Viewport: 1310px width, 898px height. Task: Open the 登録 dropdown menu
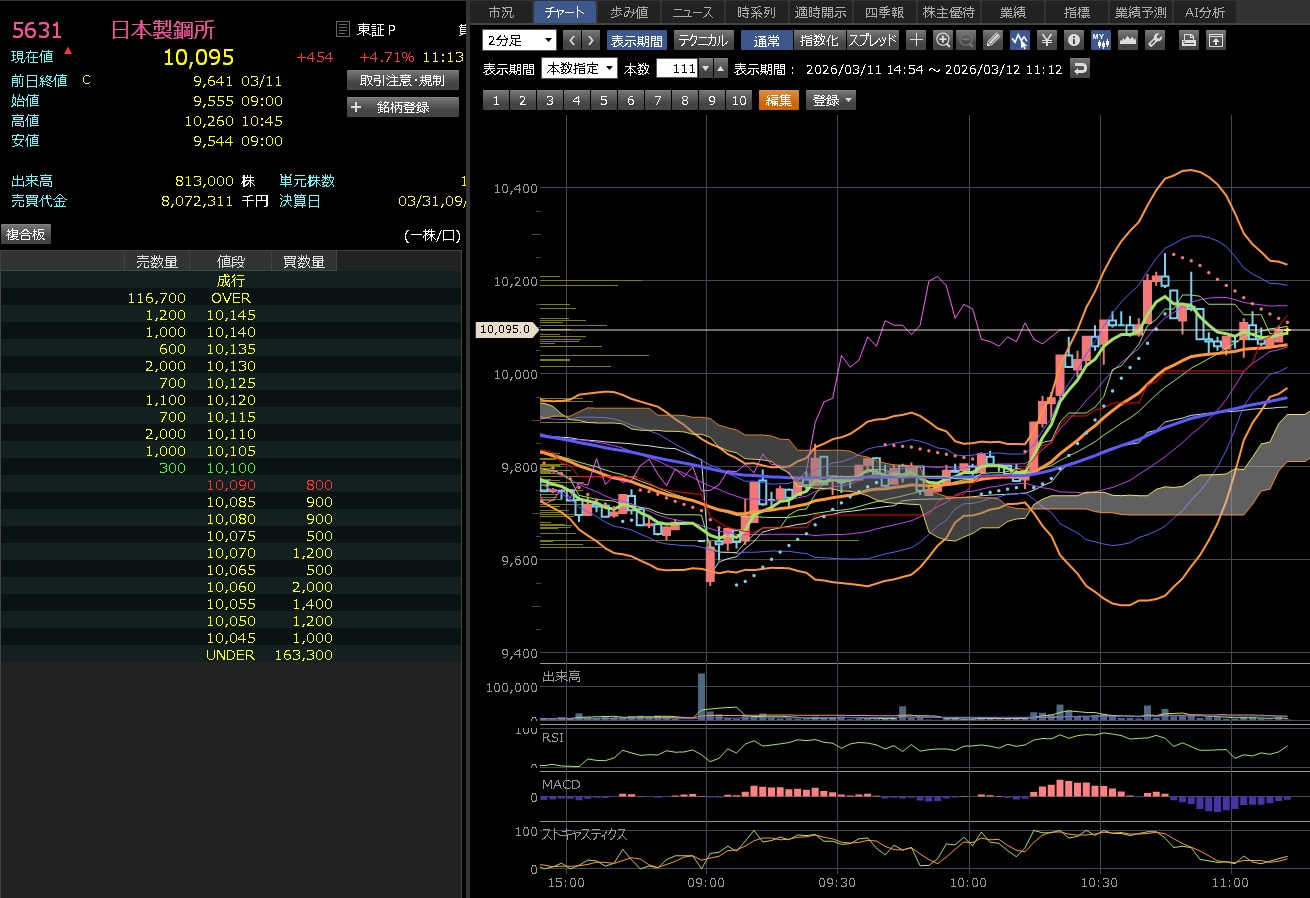(831, 100)
